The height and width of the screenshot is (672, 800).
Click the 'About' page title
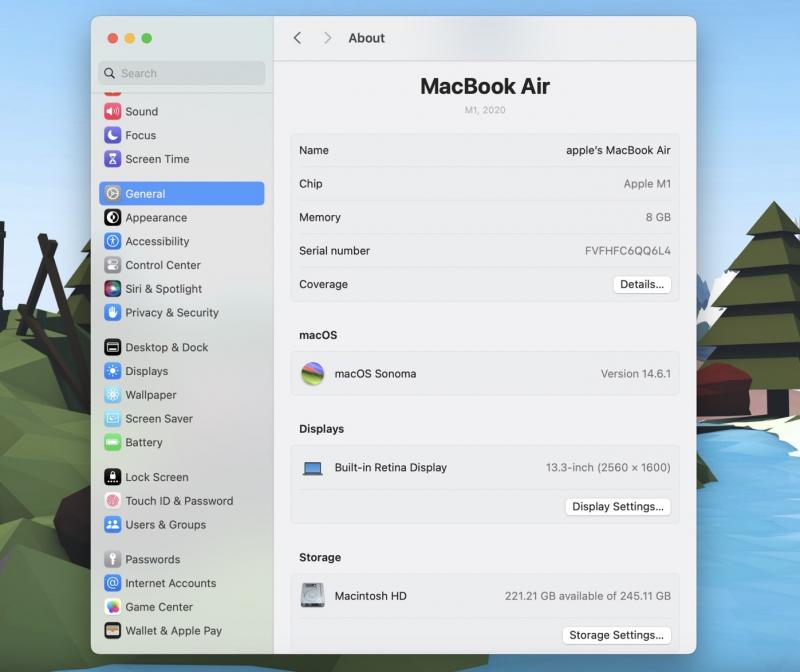366,38
